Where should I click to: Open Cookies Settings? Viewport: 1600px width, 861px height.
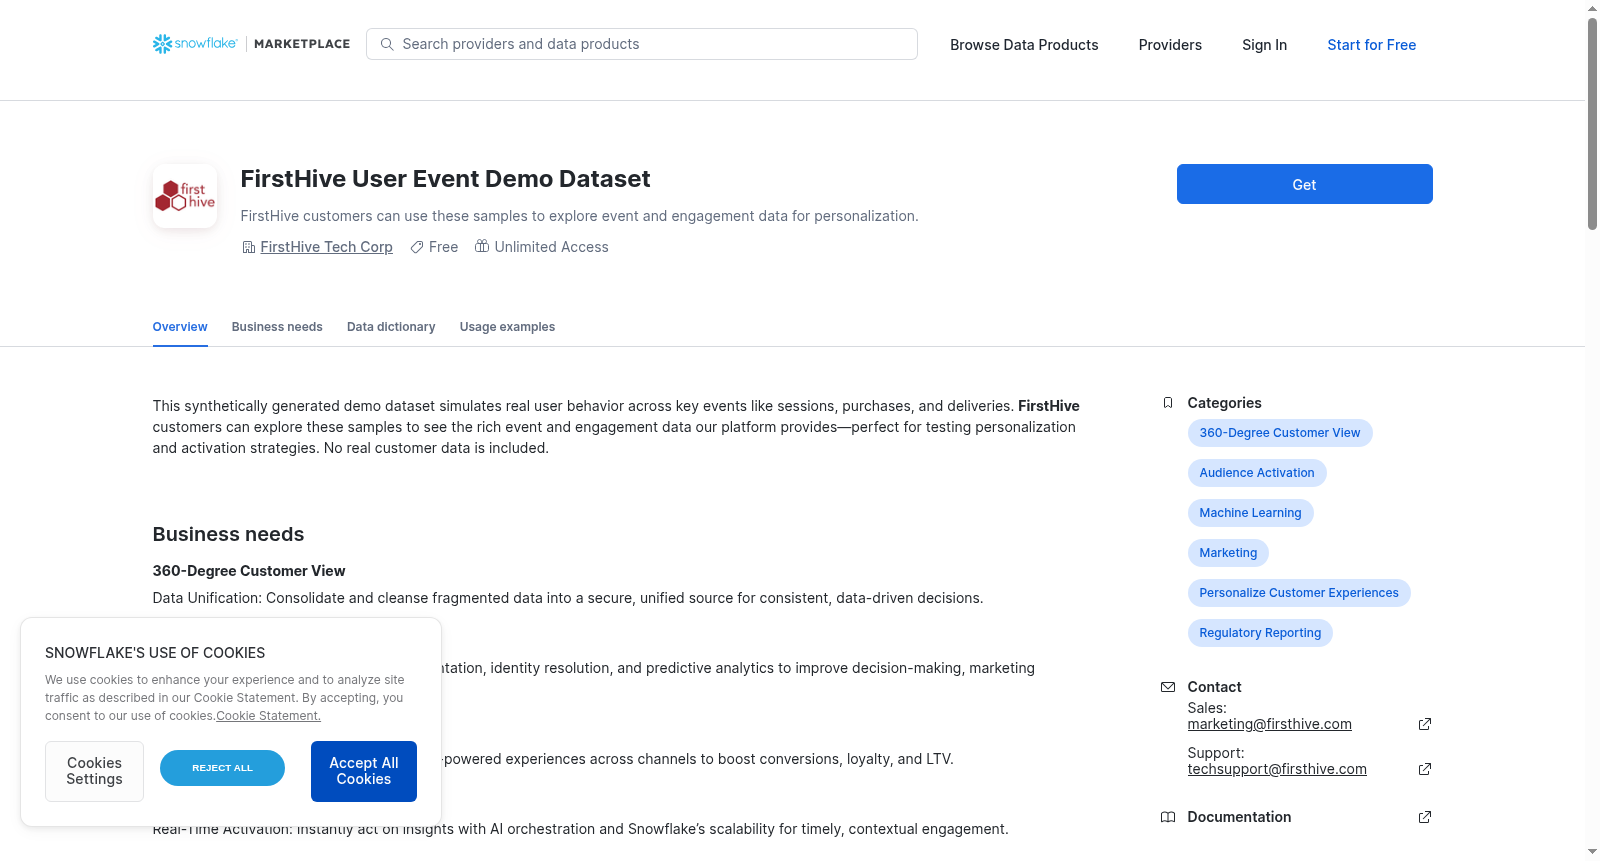click(94, 771)
